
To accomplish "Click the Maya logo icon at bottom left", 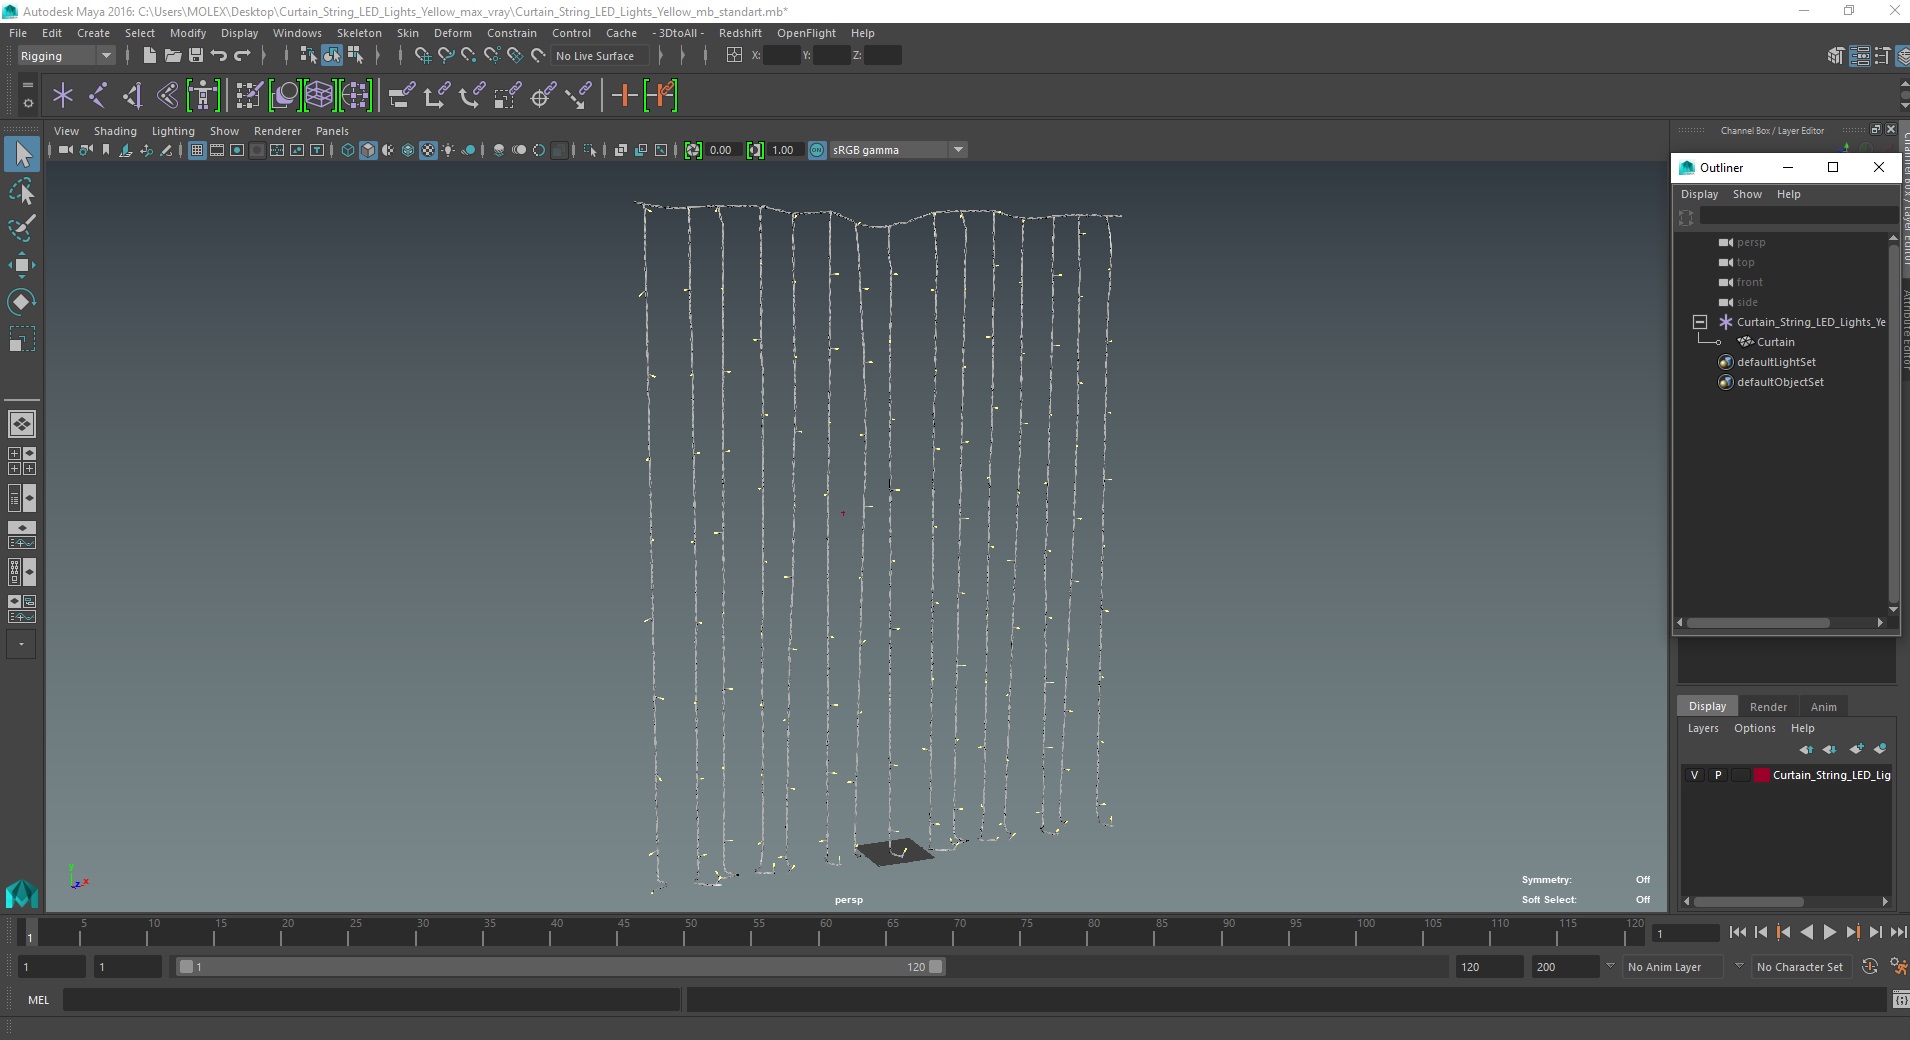I will tap(22, 893).
